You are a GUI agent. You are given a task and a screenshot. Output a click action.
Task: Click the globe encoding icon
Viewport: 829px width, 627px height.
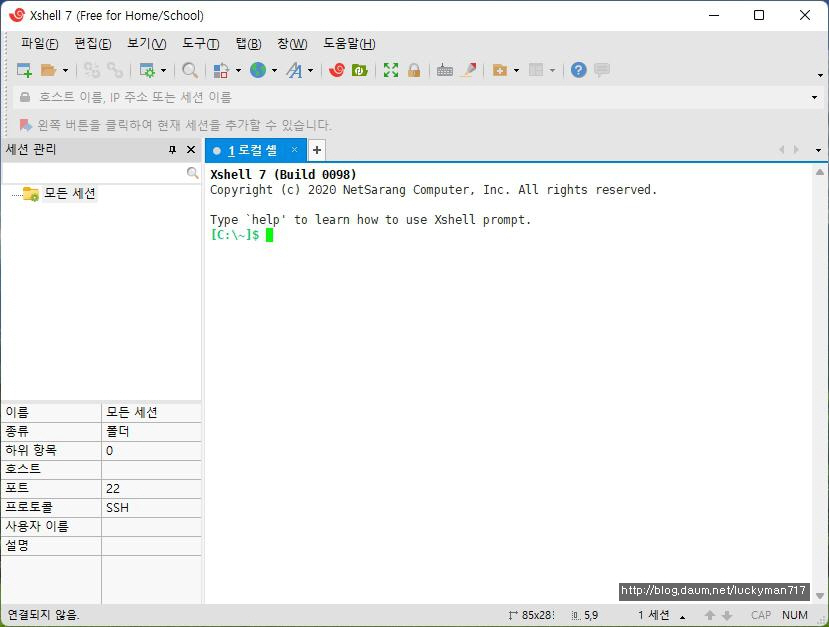point(258,70)
